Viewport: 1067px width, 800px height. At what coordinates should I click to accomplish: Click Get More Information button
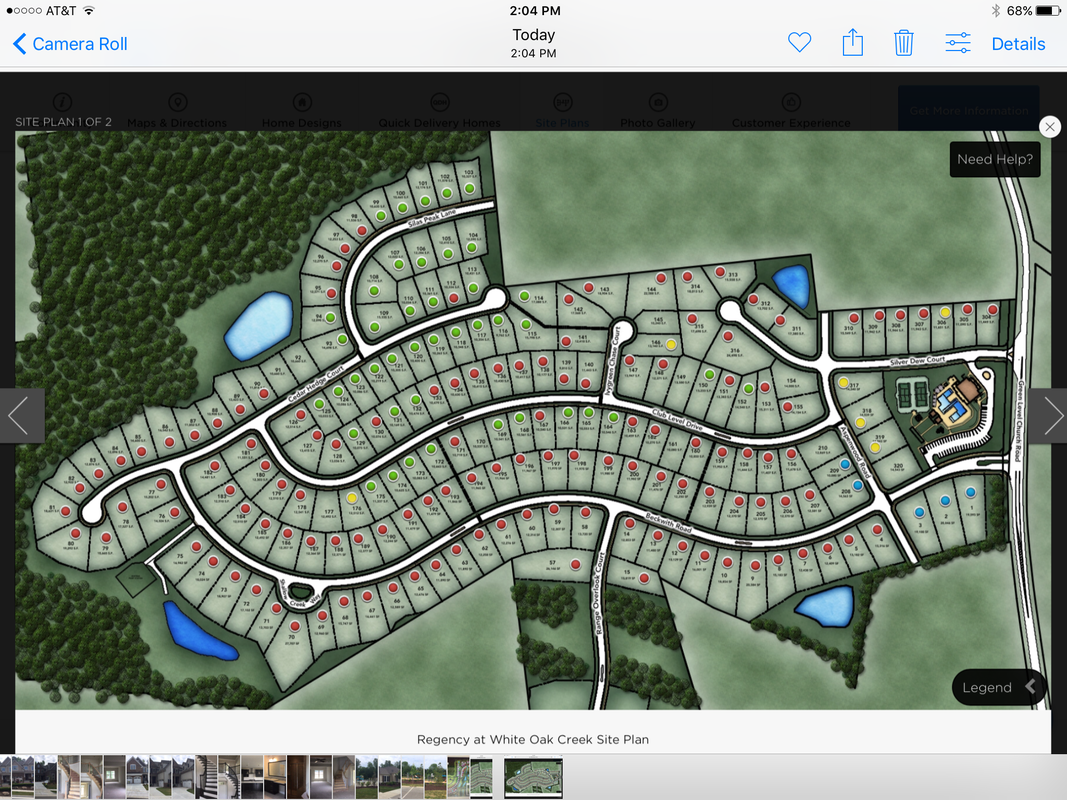(968, 110)
